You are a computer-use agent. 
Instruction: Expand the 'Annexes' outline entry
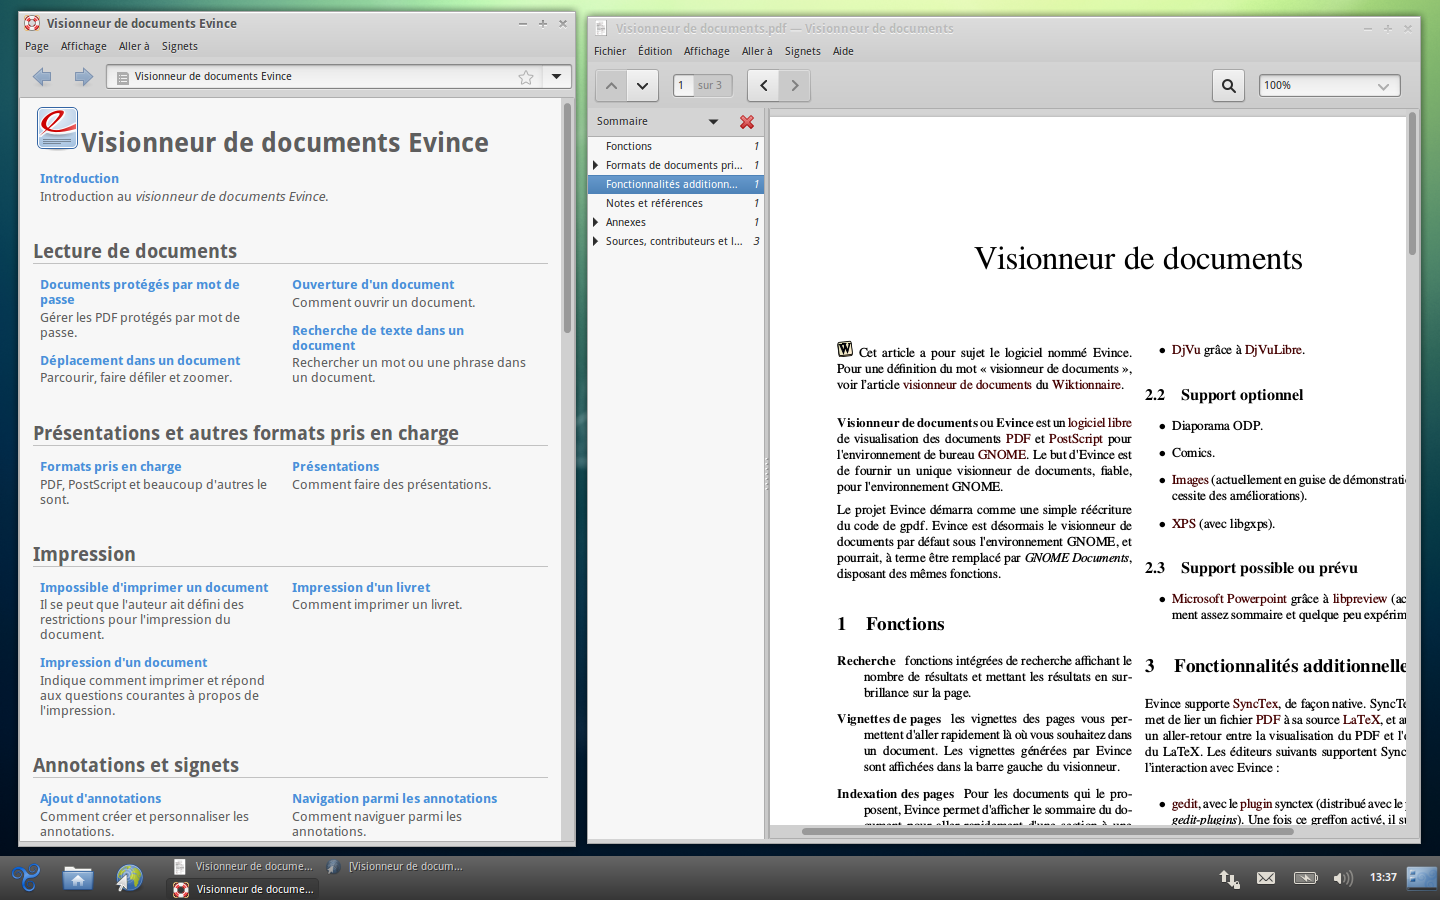tap(596, 222)
